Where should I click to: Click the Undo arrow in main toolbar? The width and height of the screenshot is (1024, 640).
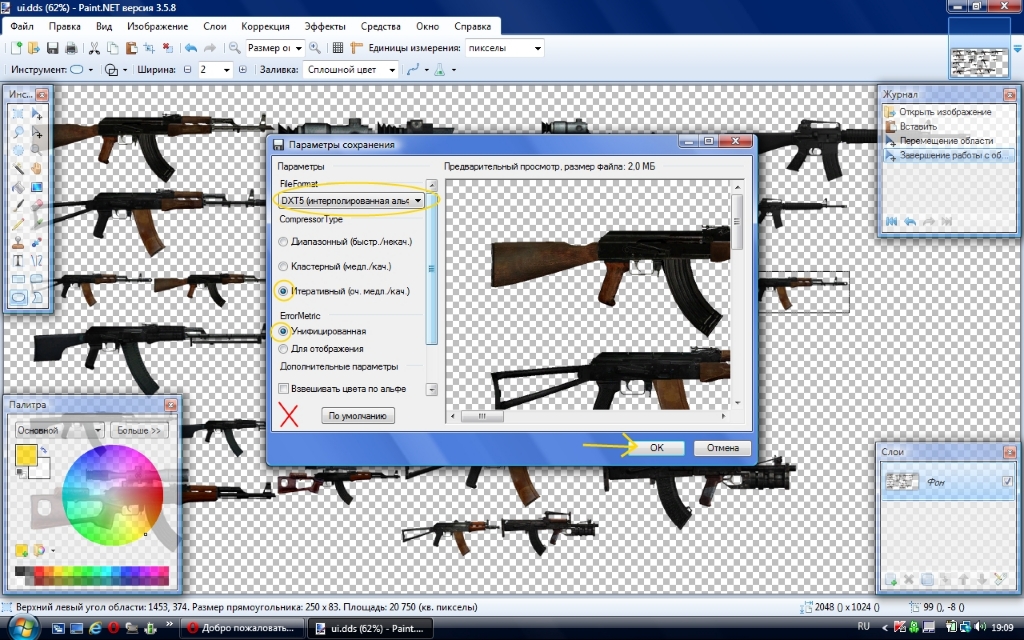pos(191,48)
